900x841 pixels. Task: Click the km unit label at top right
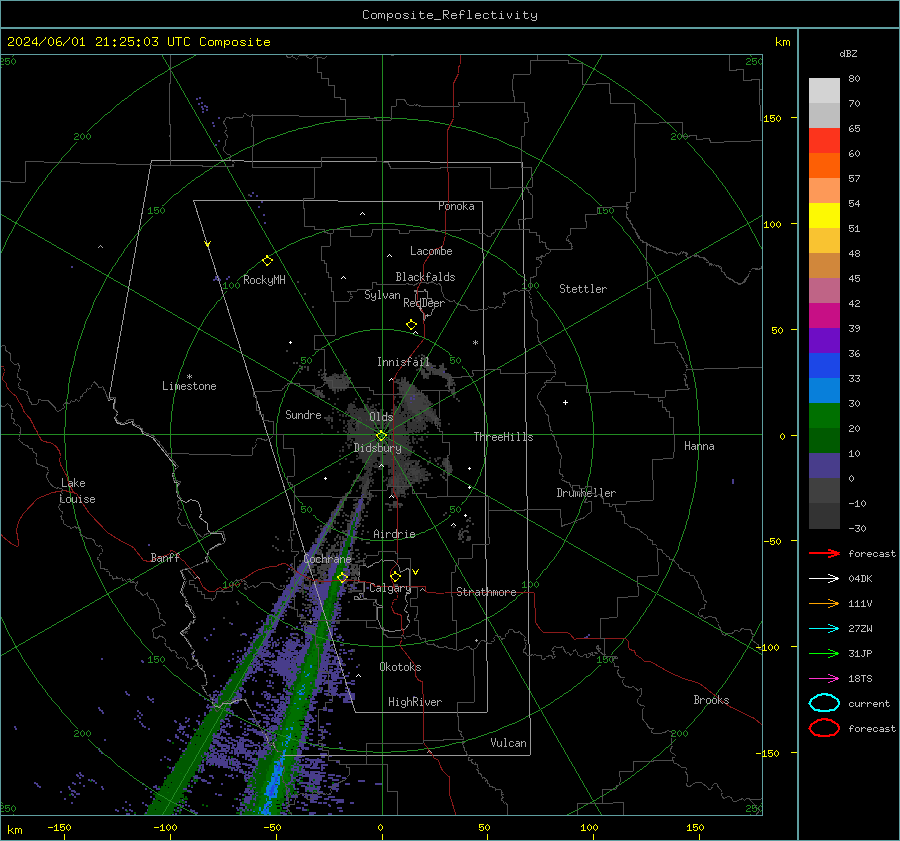[x=782, y=42]
